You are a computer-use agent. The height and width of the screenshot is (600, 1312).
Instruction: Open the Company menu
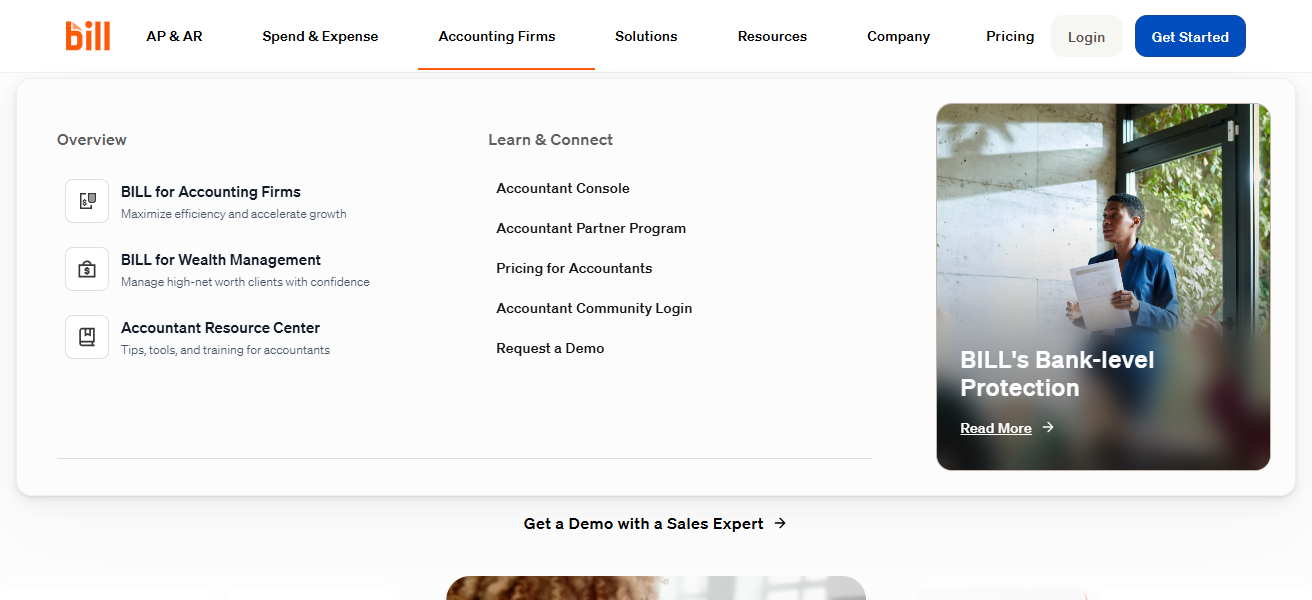[x=898, y=36]
